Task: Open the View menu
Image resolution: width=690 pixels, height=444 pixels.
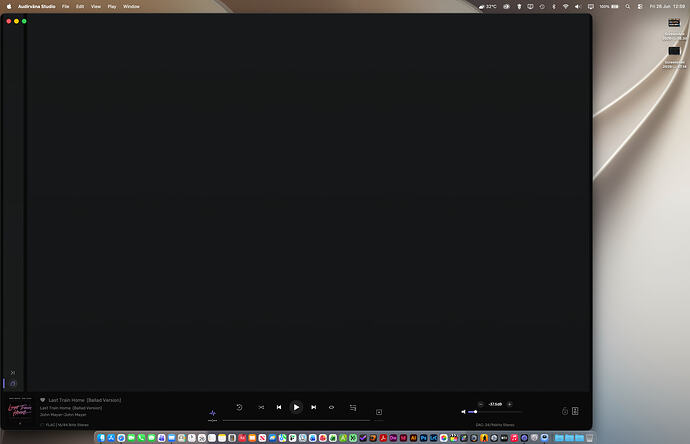Action: coord(96,7)
